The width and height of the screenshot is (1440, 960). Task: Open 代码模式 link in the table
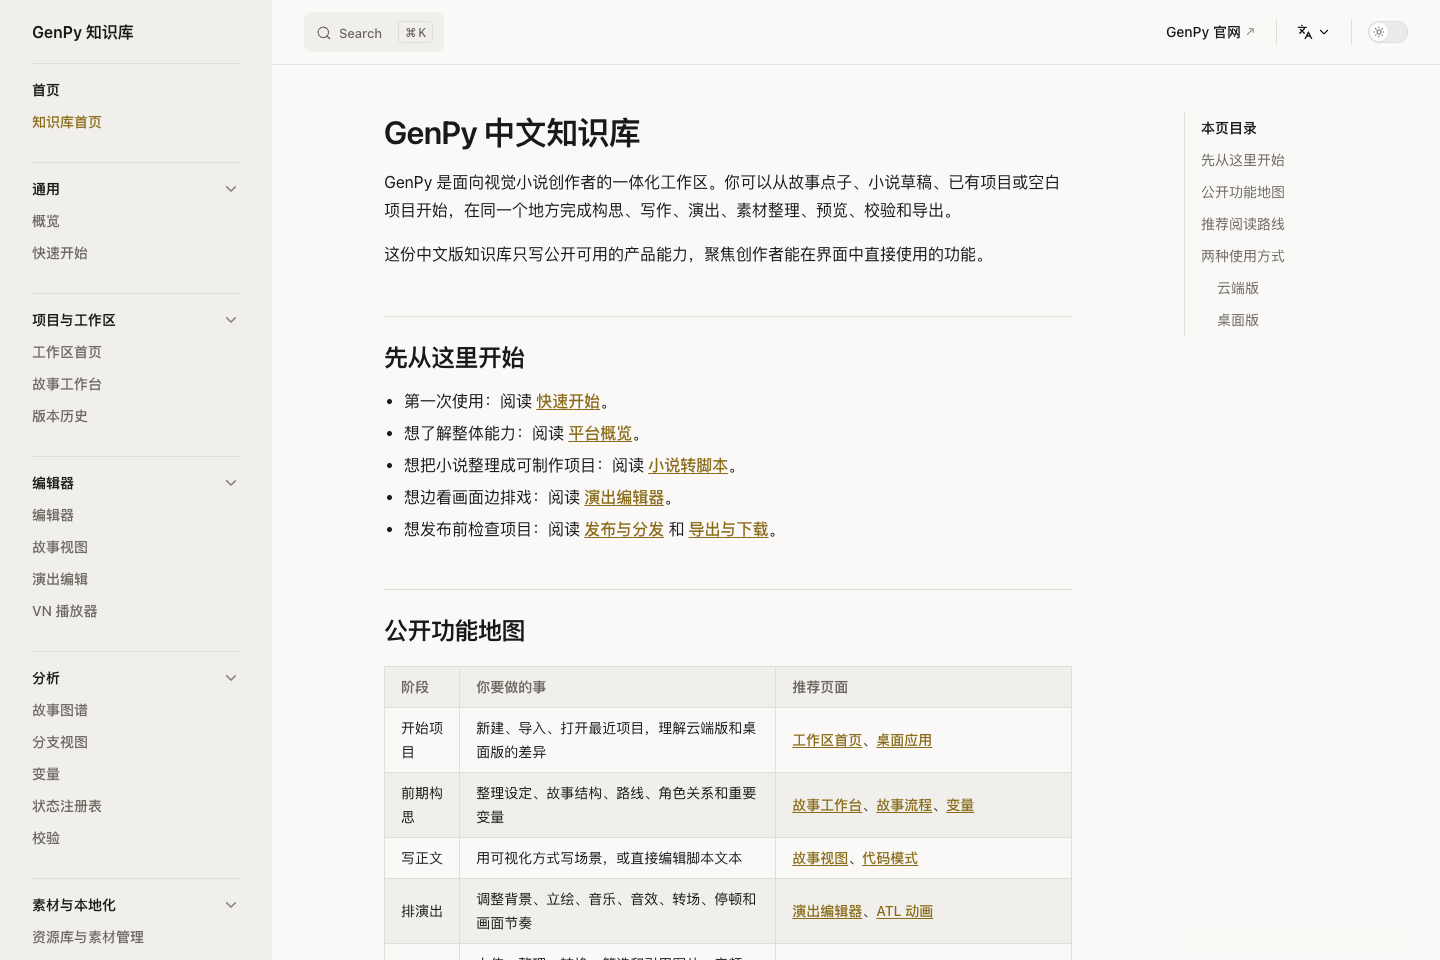(x=890, y=858)
